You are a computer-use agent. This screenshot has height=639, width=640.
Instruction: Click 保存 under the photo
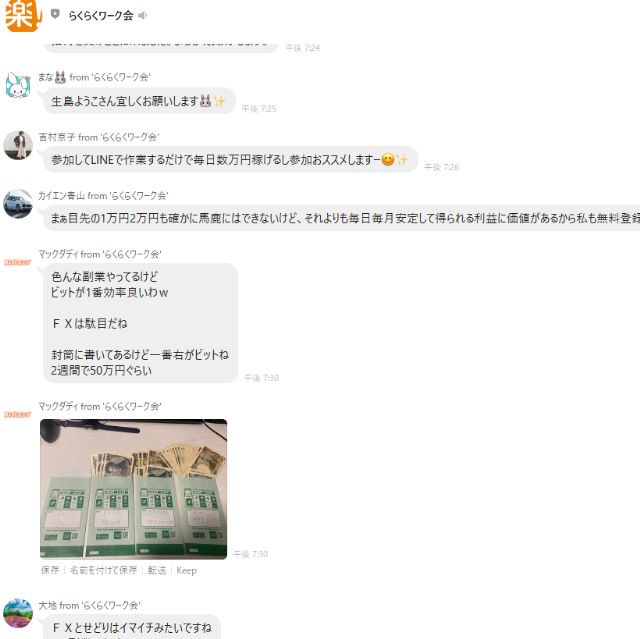pyautogui.click(x=50, y=570)
